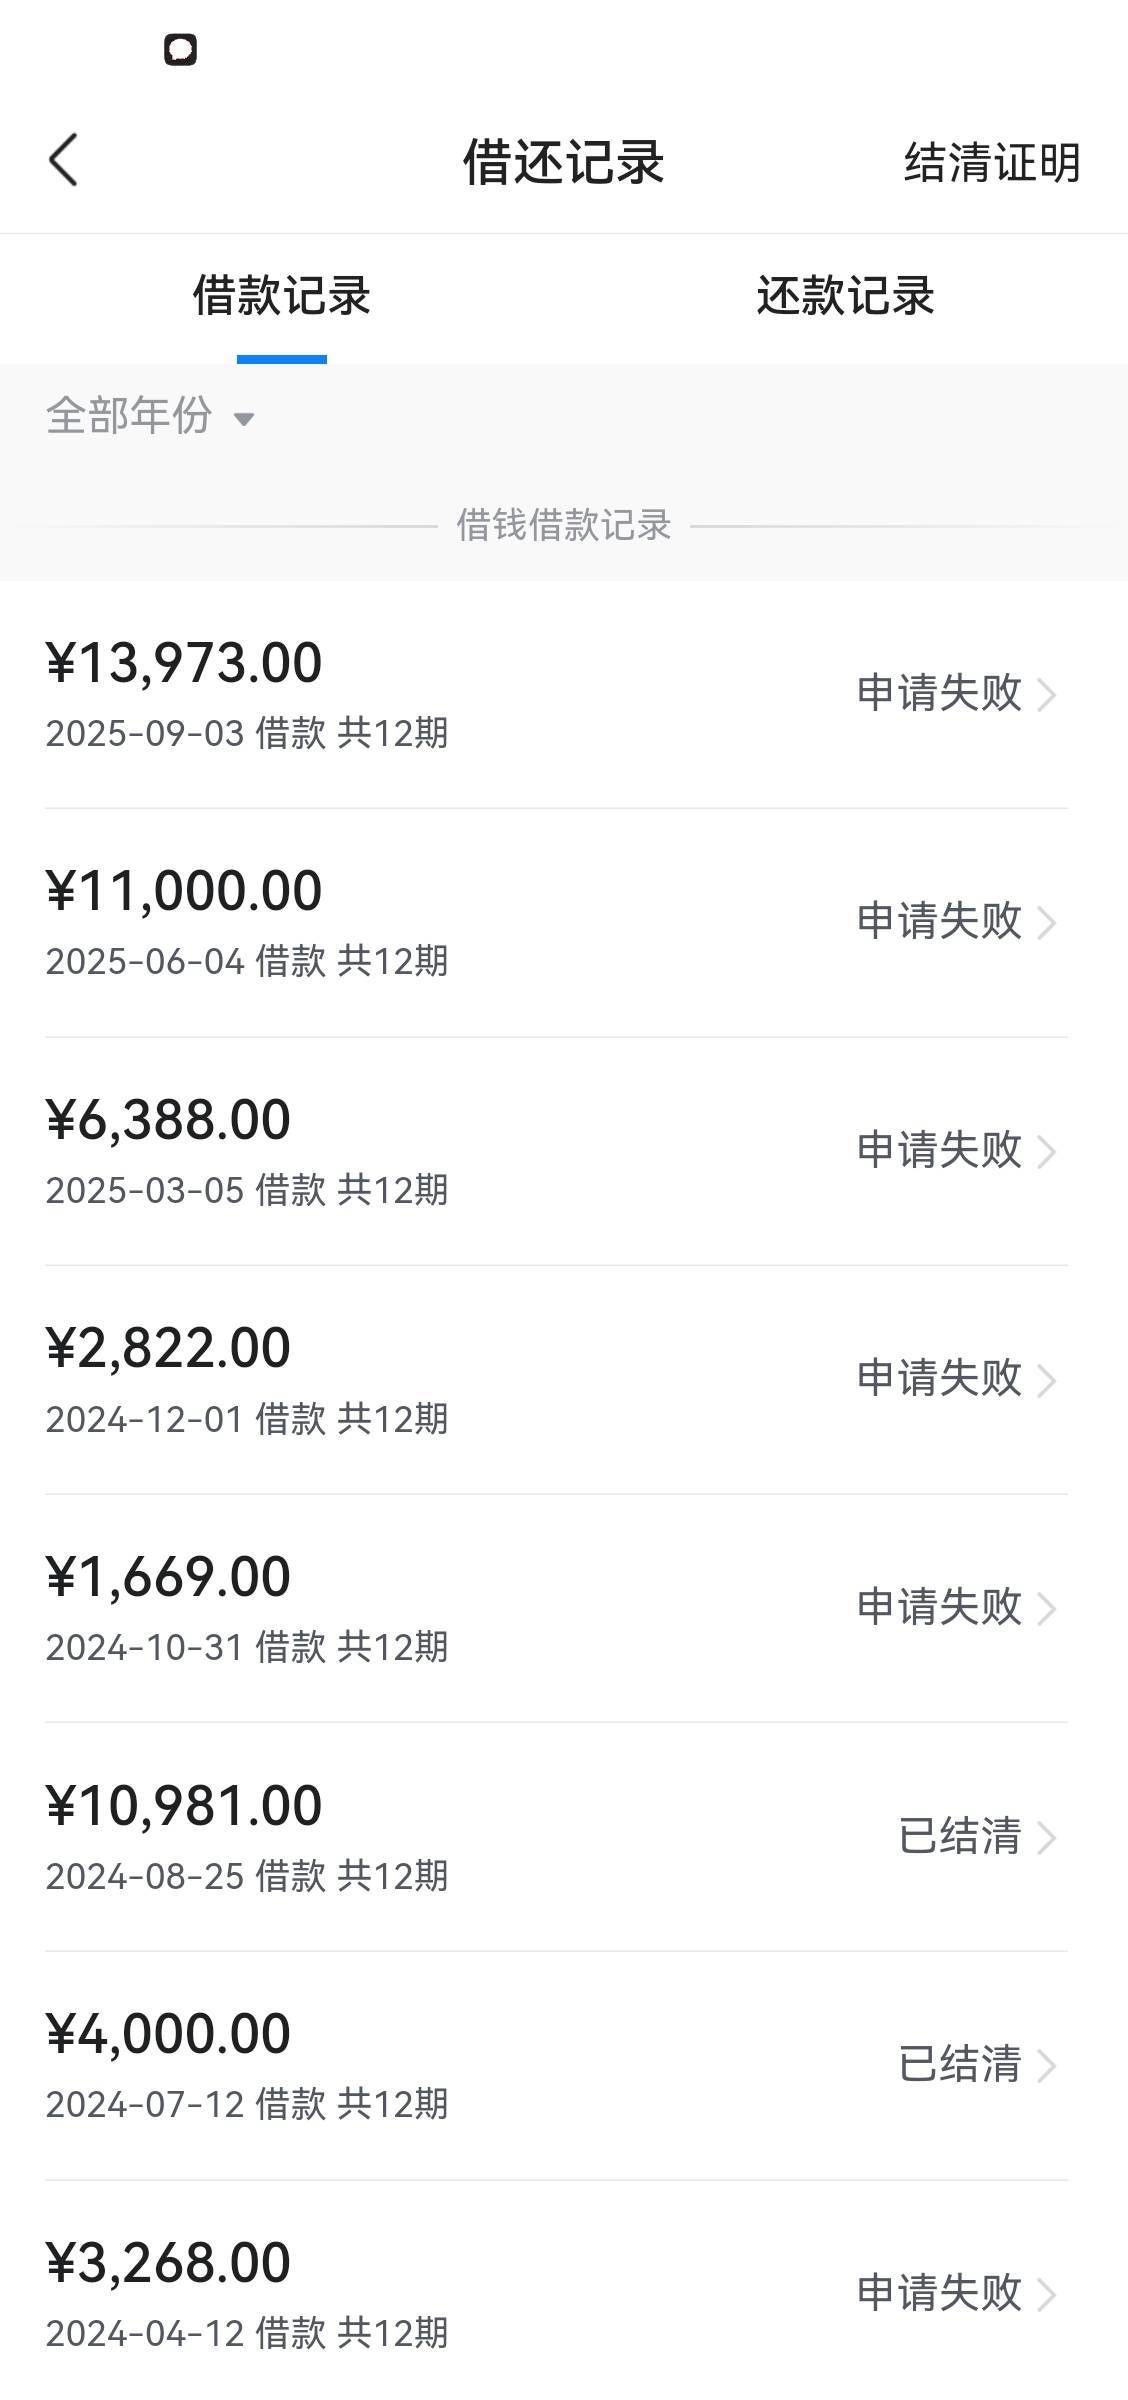Select the 借款记录 tab
This screenshot has height=2400, width=1128.
[282, 297]
